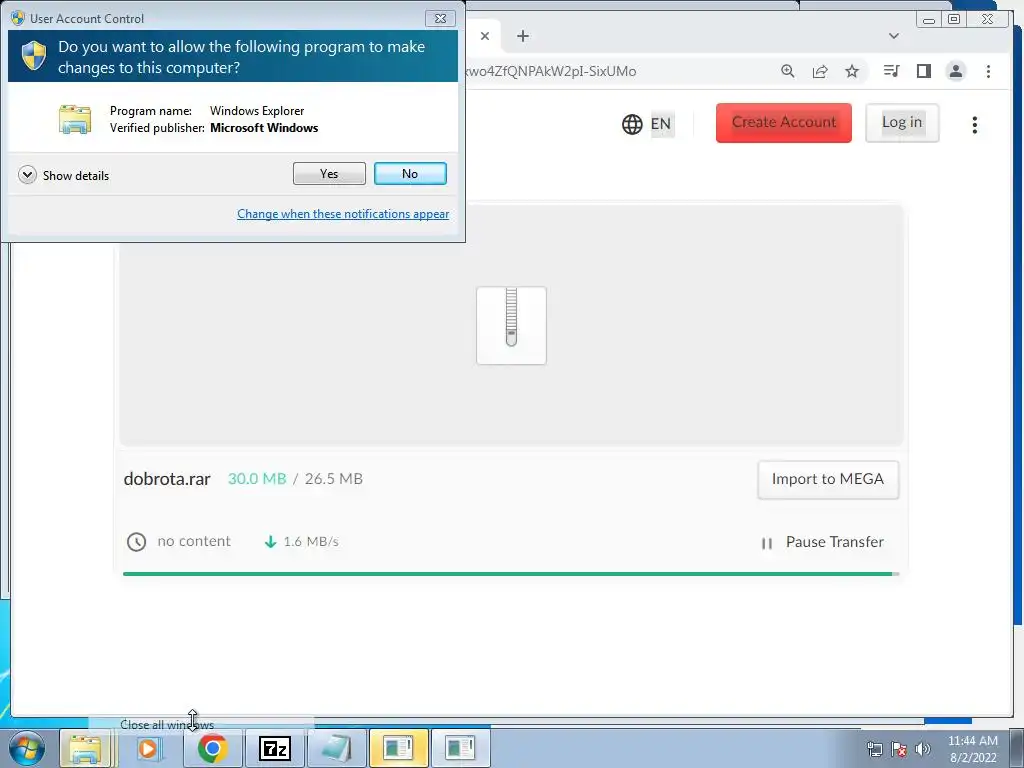1024x768 pixels.
Task: Change MEGA language via globe icon
Action: click(632, 124)
